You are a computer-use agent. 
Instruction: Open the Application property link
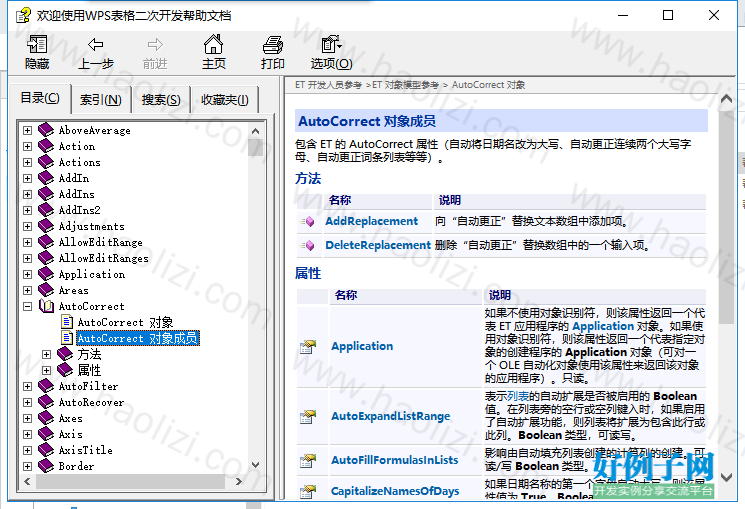click(362, 346)
